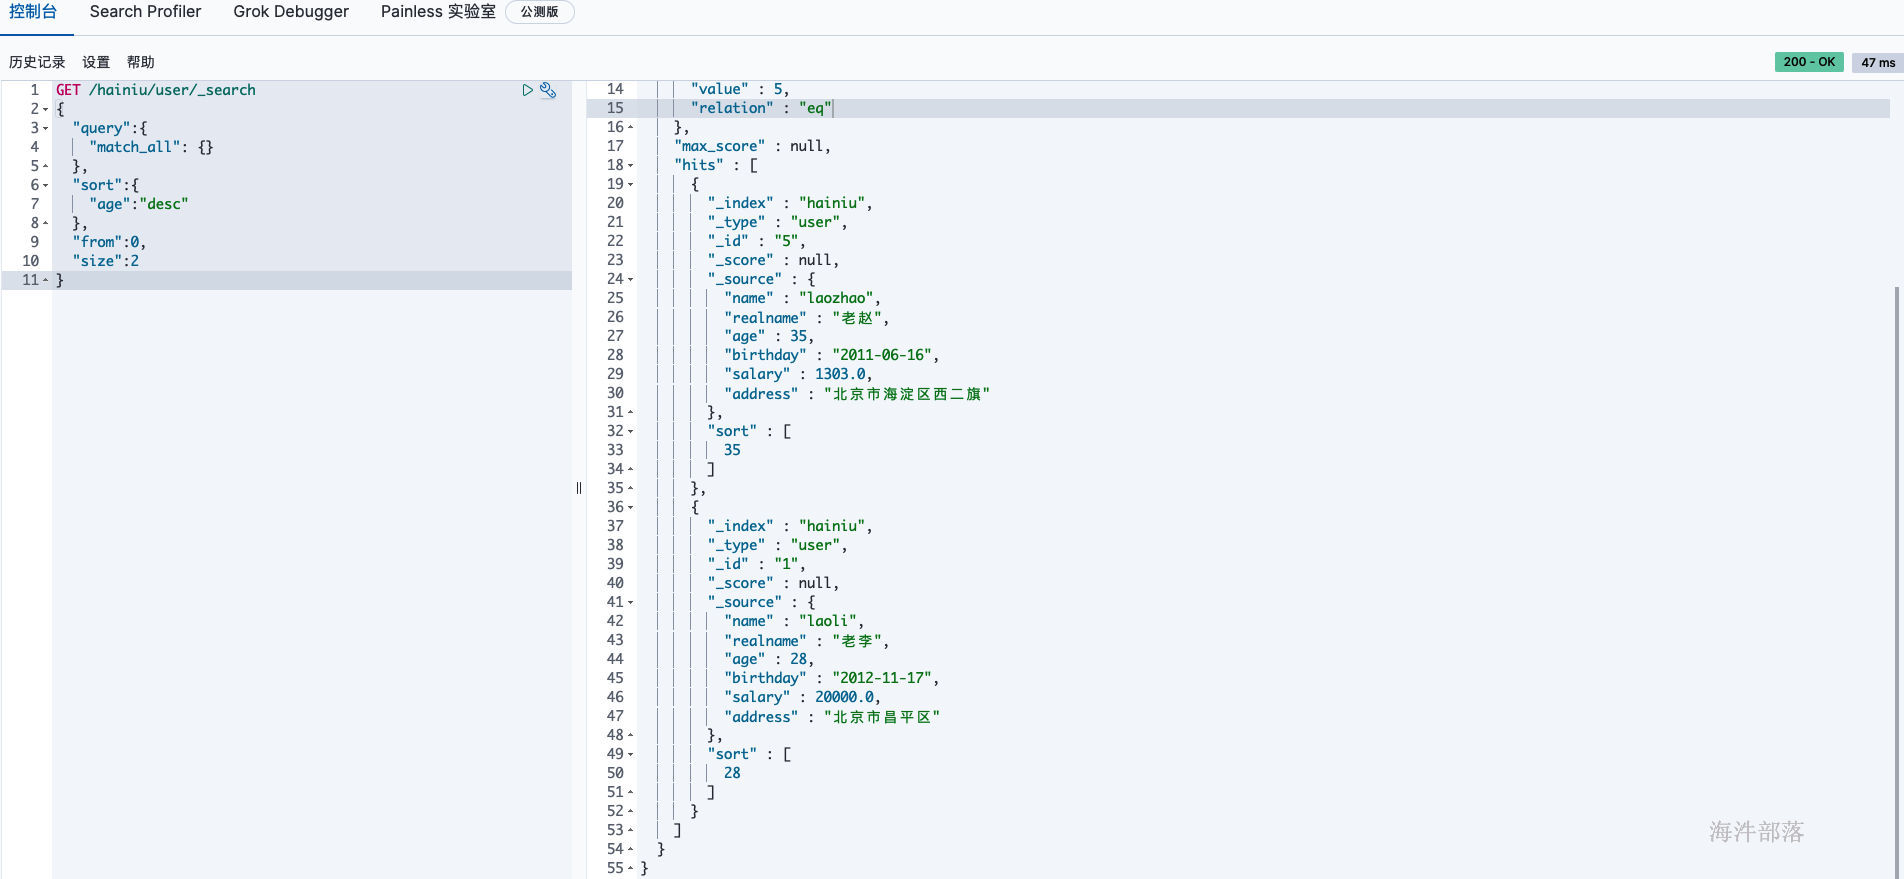The image size is (1904, 879).
Task: Toggle fold marker at response line 54
Action: (631, 849)
